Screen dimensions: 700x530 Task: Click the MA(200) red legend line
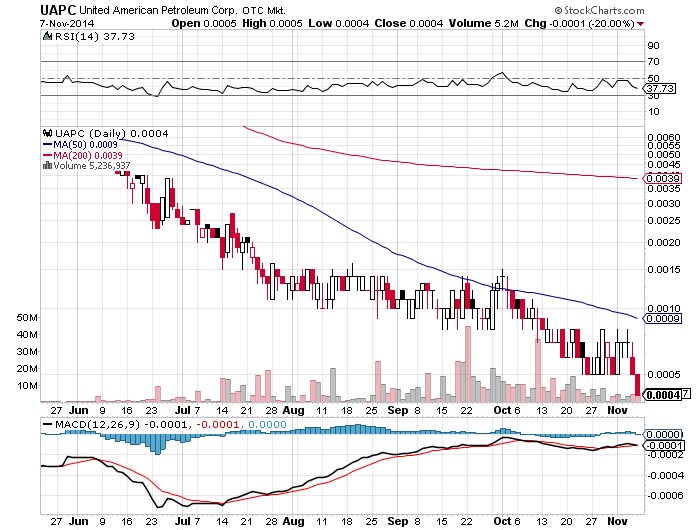(x=47, y=155)
